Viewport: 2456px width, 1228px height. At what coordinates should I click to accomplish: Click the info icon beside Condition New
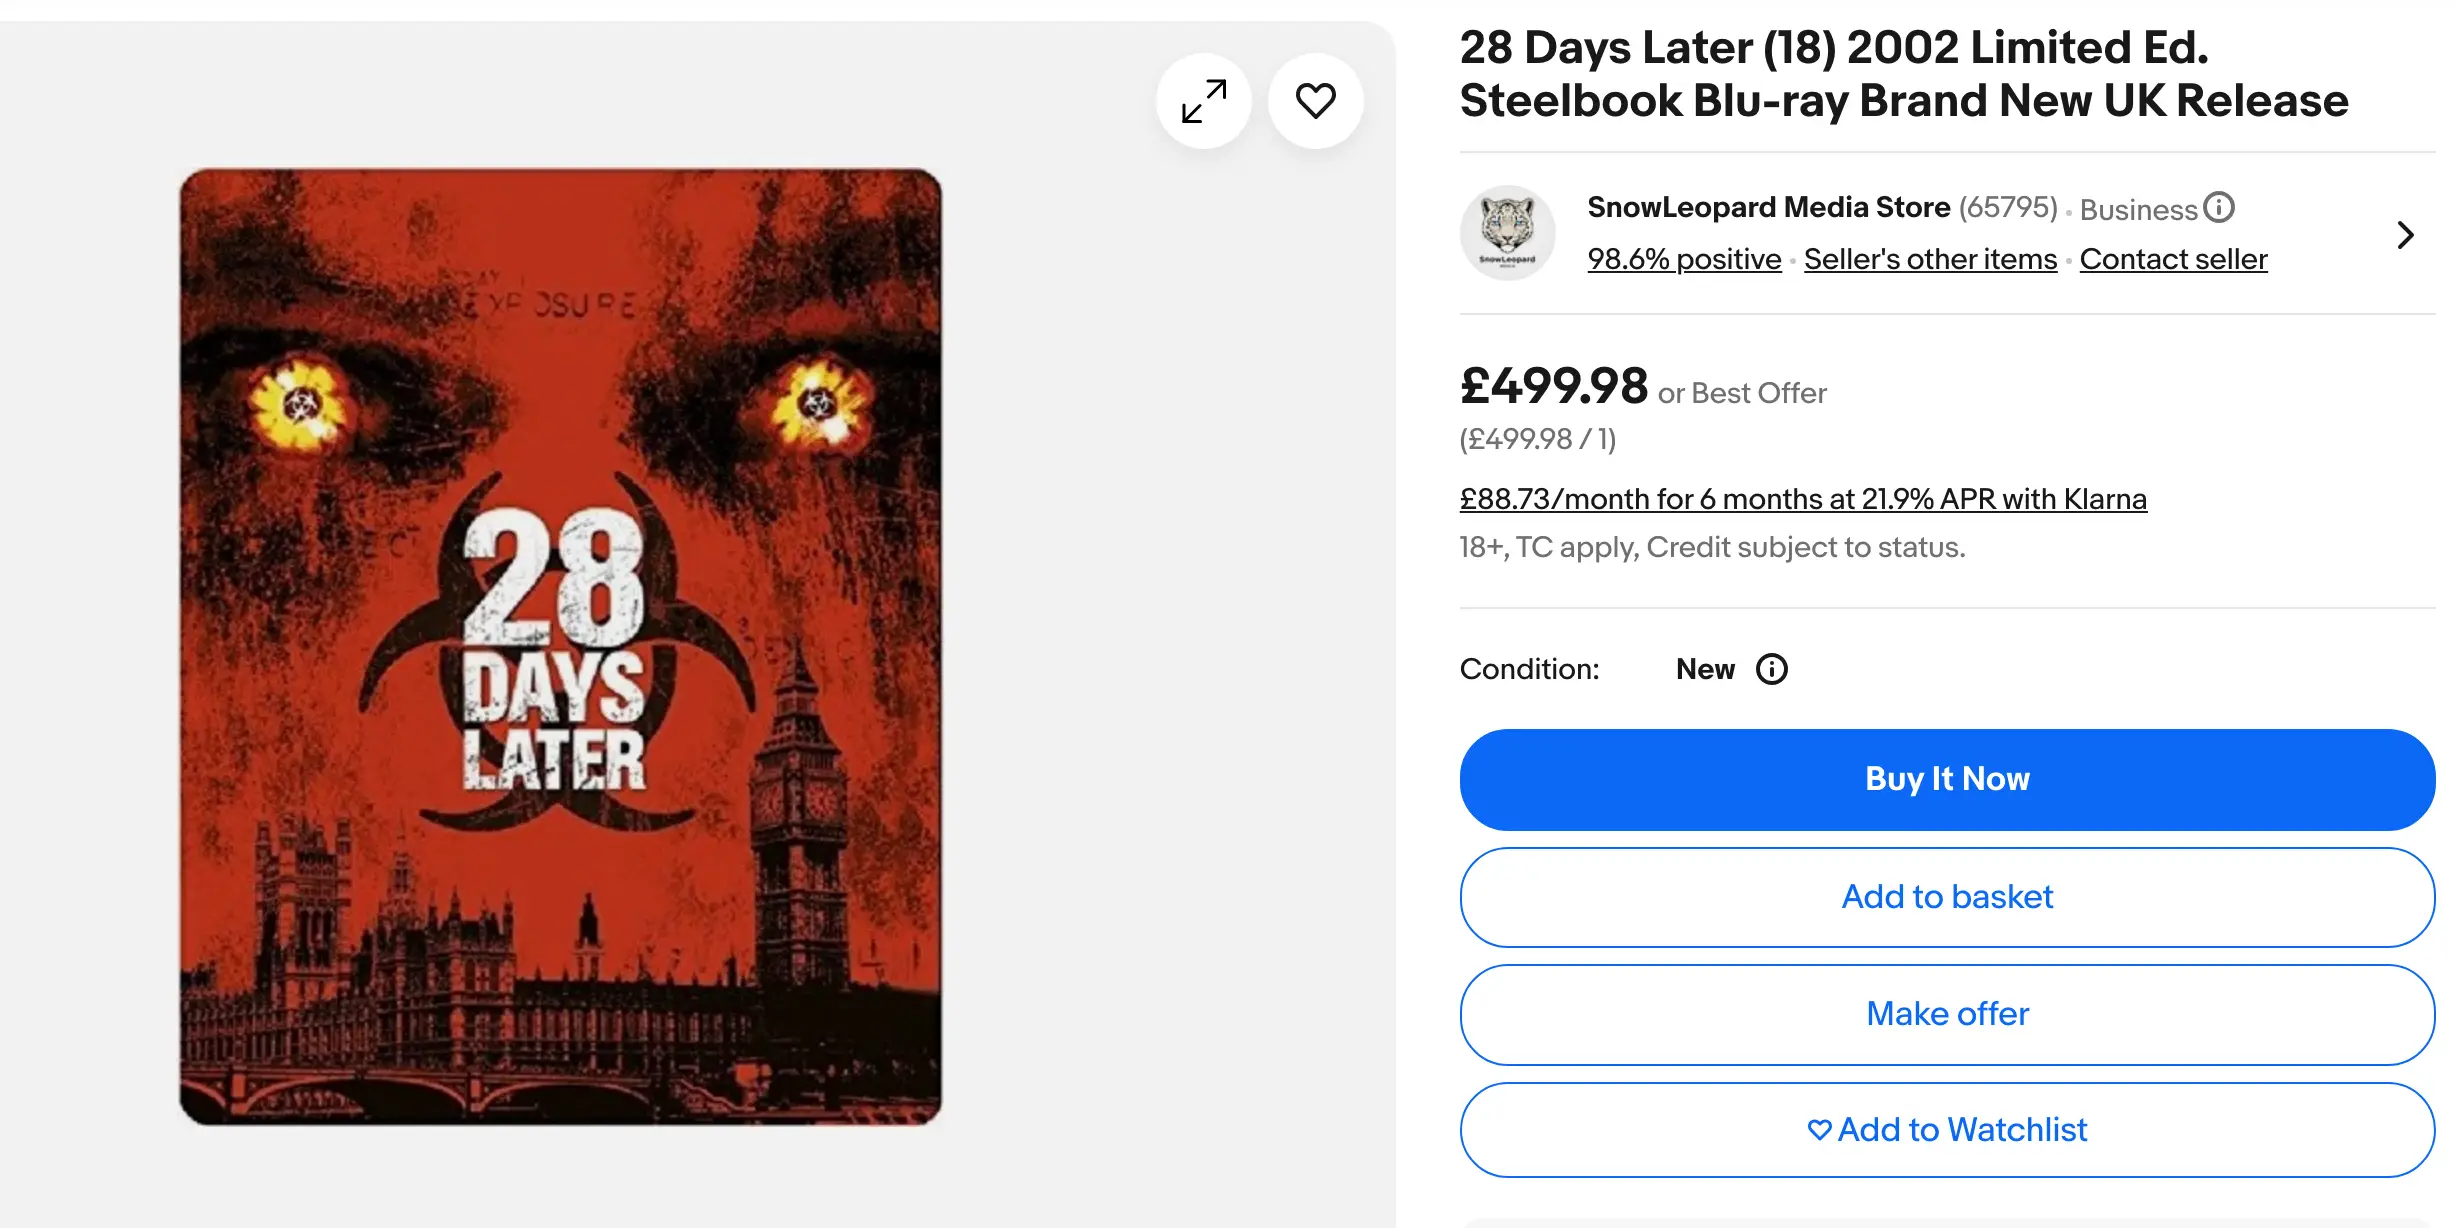click(1772, 669)
